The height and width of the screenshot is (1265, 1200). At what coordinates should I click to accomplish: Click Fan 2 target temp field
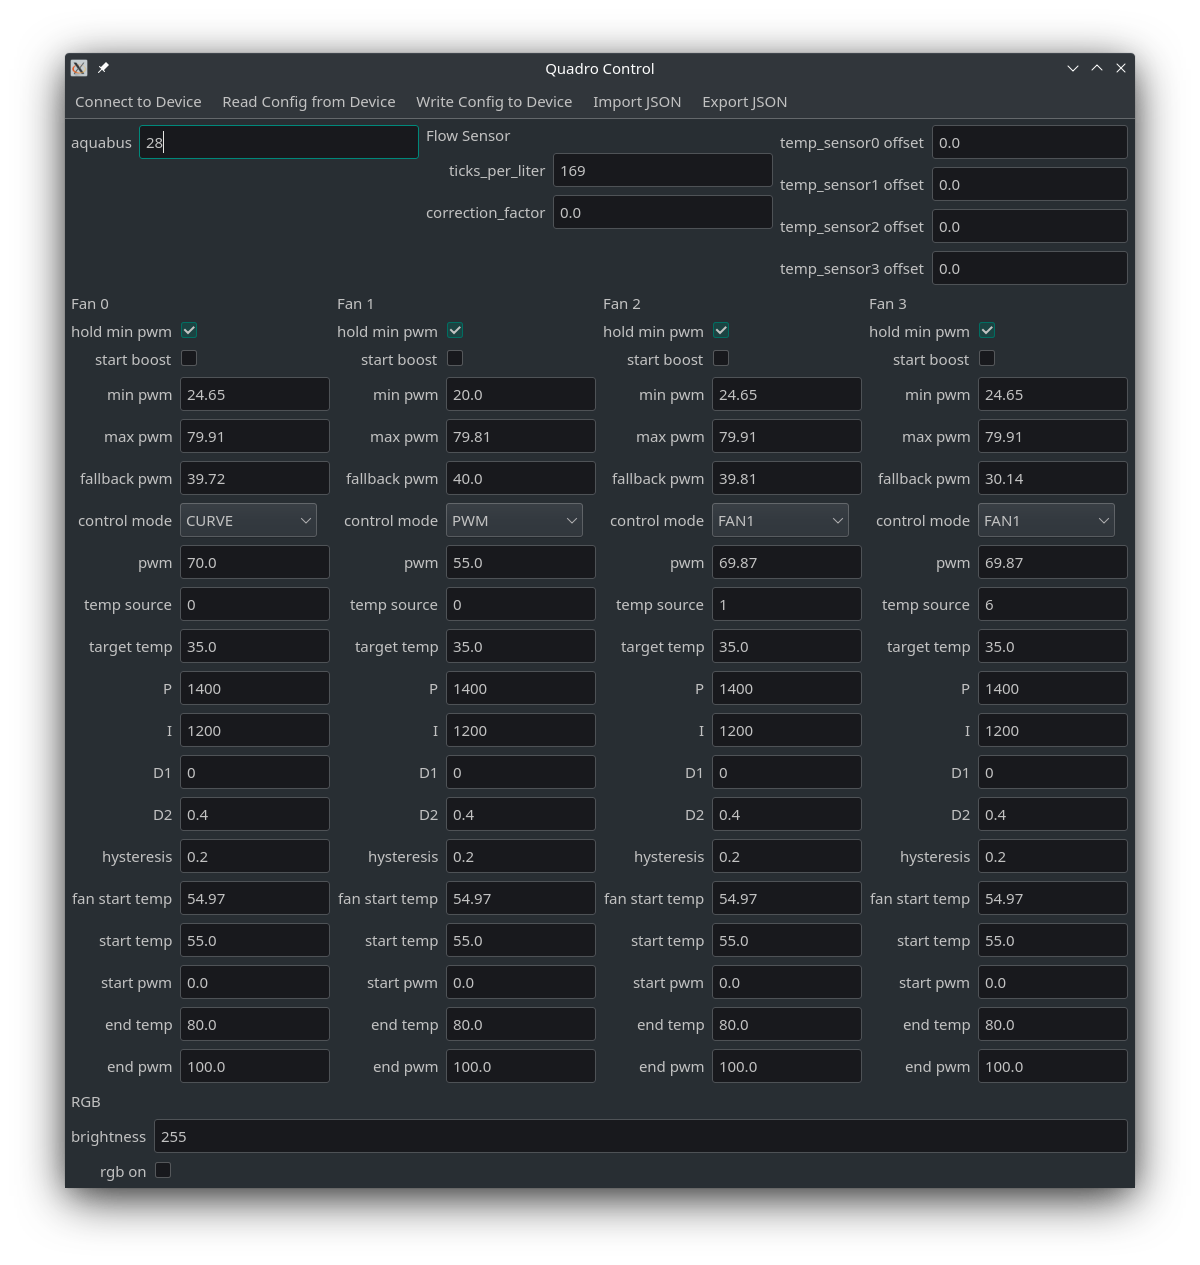[x=787, y=646]
